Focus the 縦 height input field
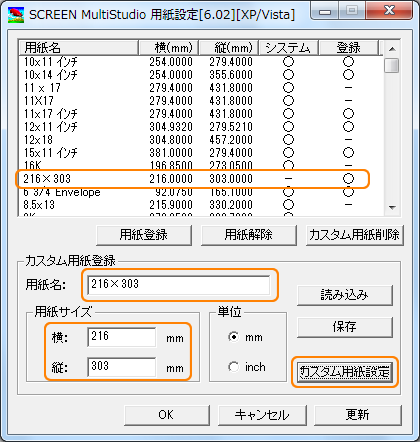 pos(122,367)
